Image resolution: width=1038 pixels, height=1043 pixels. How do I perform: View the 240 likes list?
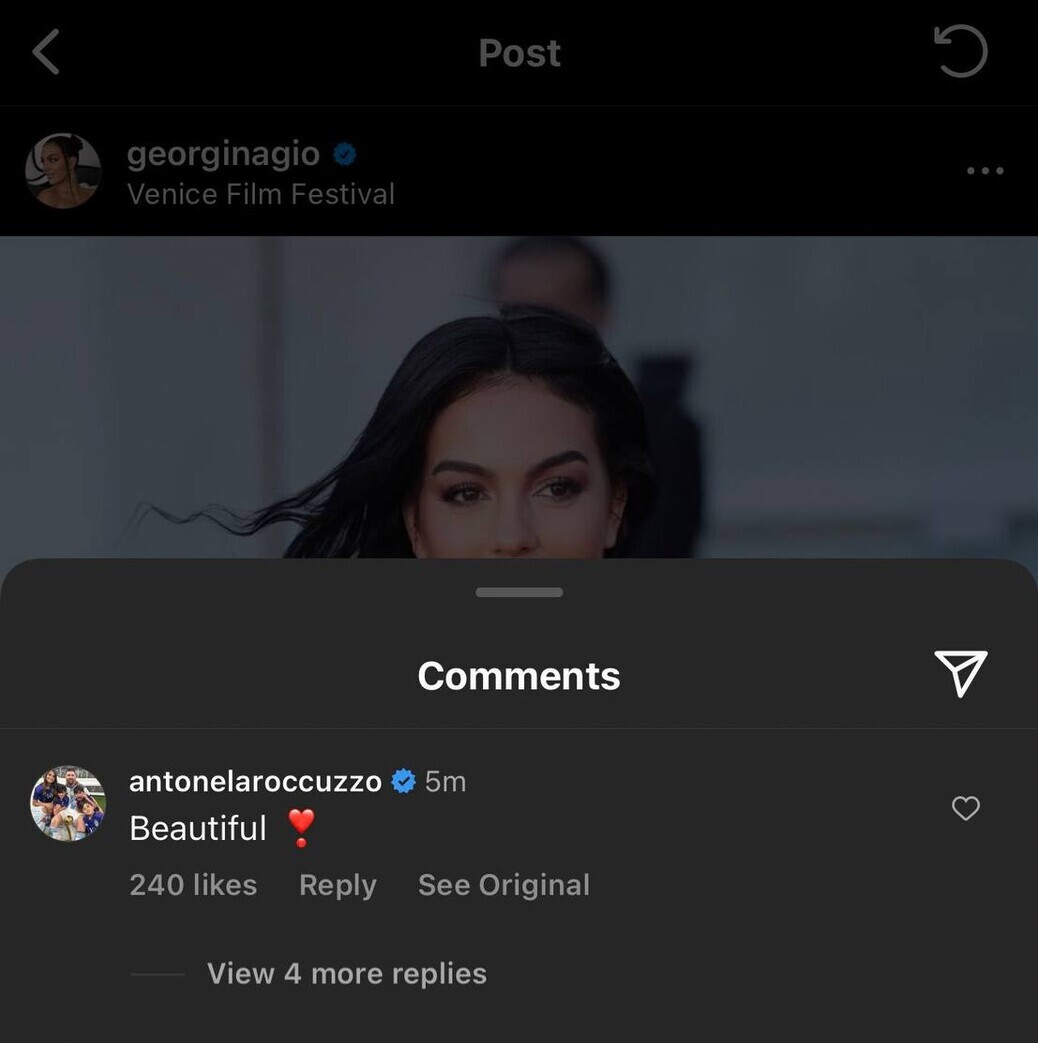tap(193, 885)
